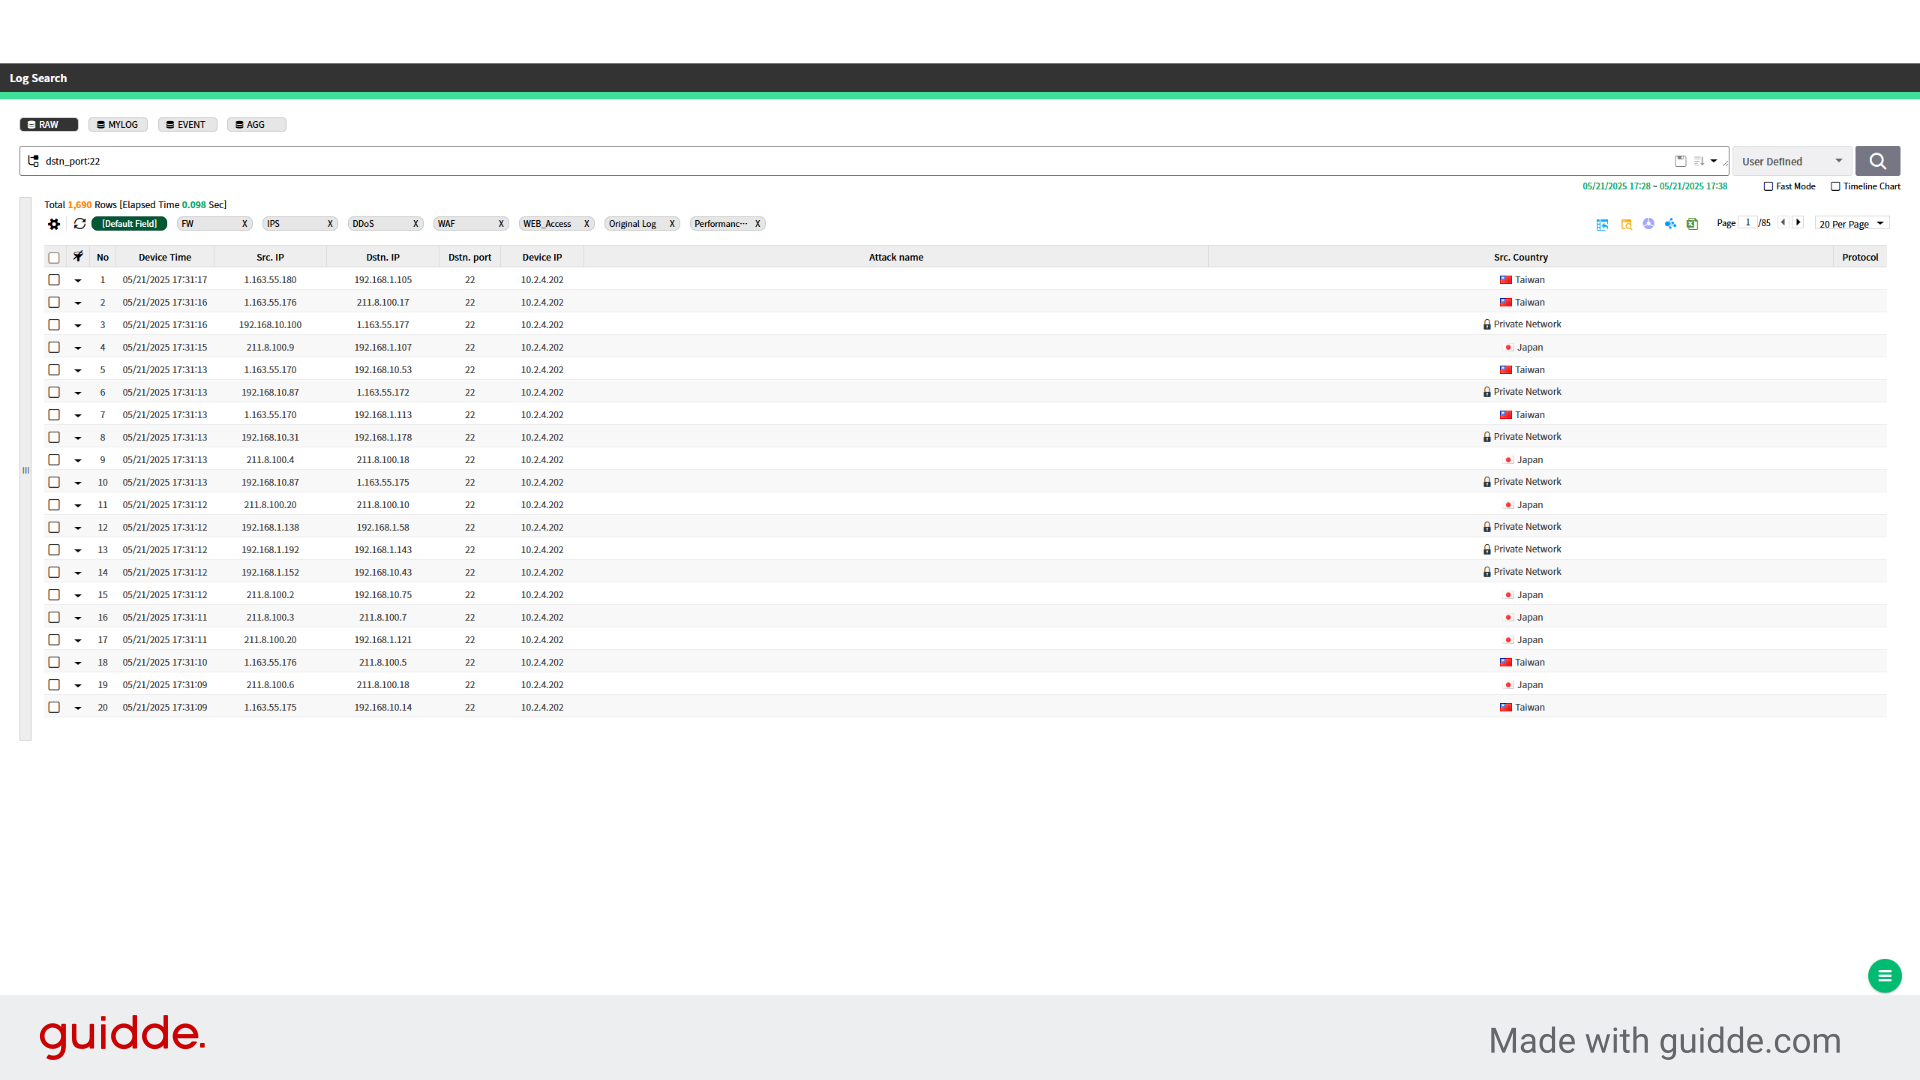Open the green floating menu button
The image size is (1920, 1080).
pyautogui.click(x=1884, y=976)
